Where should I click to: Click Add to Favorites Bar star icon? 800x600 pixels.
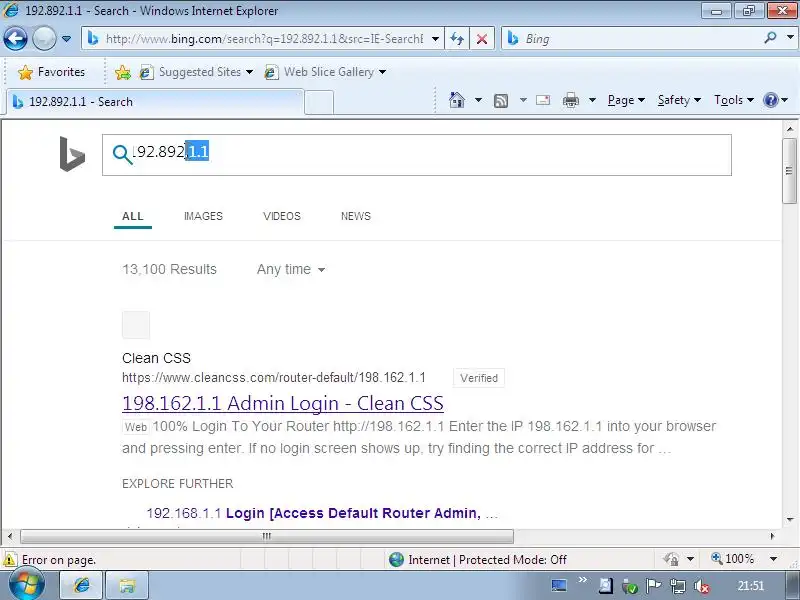click(122, 72)
